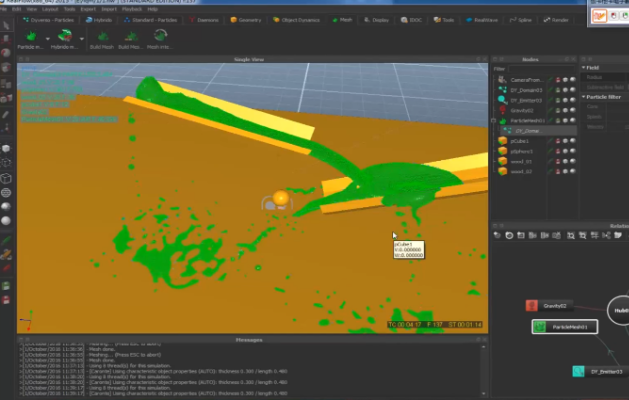Switch to the RealWave shelf tab
This screenshot has width=629, height=400.
click(x=482, y=20)
